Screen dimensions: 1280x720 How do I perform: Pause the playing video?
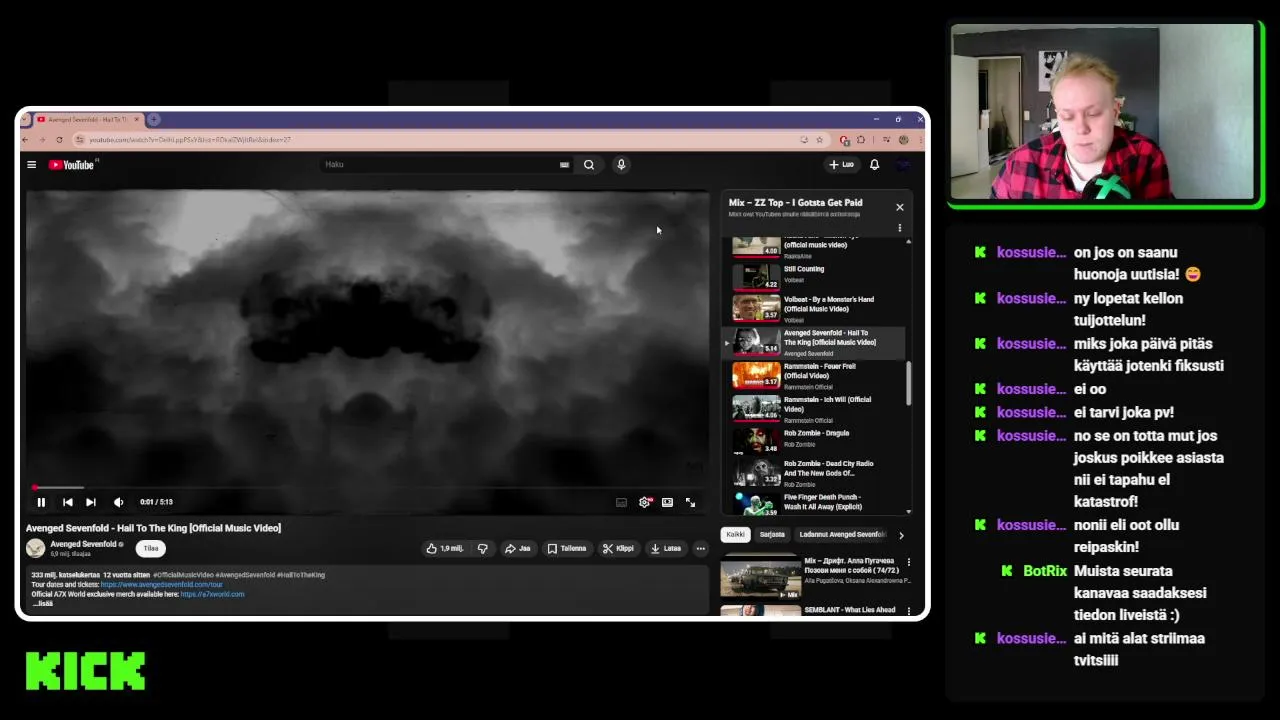(41, 502)
